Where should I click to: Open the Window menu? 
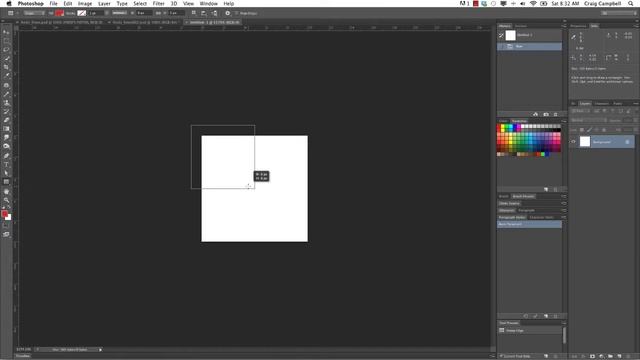[209, 3]
